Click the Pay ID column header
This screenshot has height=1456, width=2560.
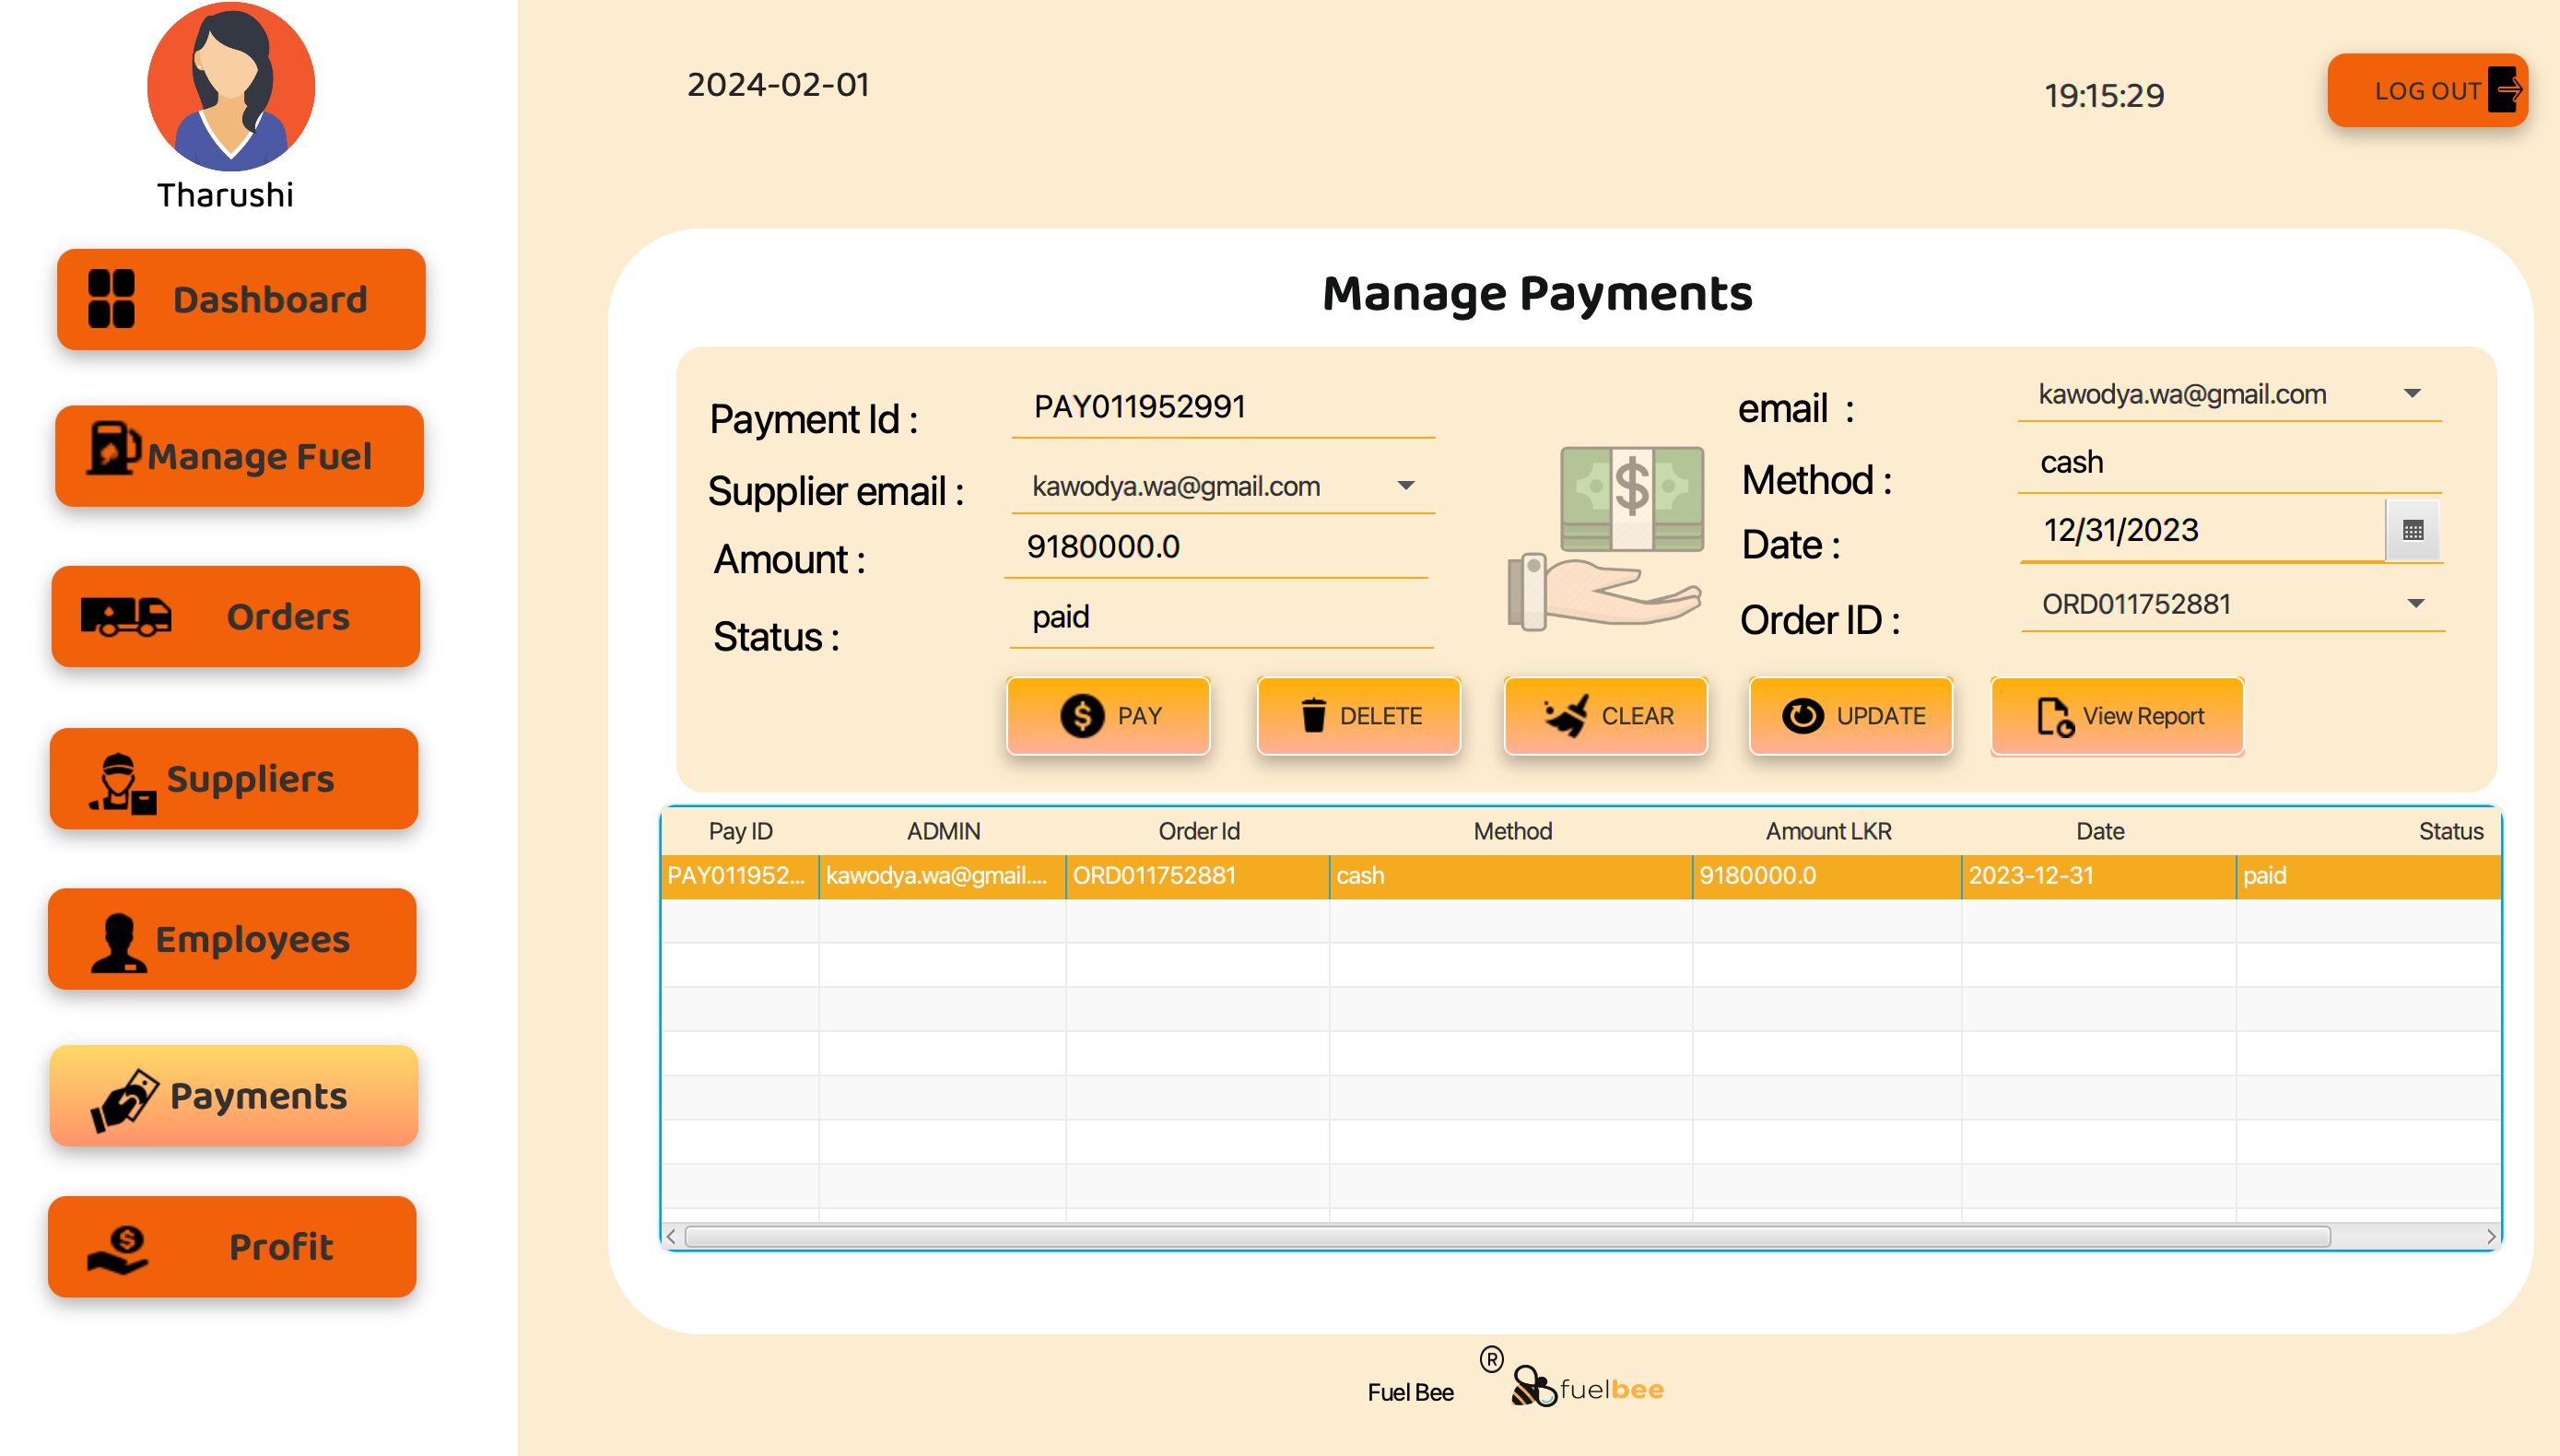(740, 831)
